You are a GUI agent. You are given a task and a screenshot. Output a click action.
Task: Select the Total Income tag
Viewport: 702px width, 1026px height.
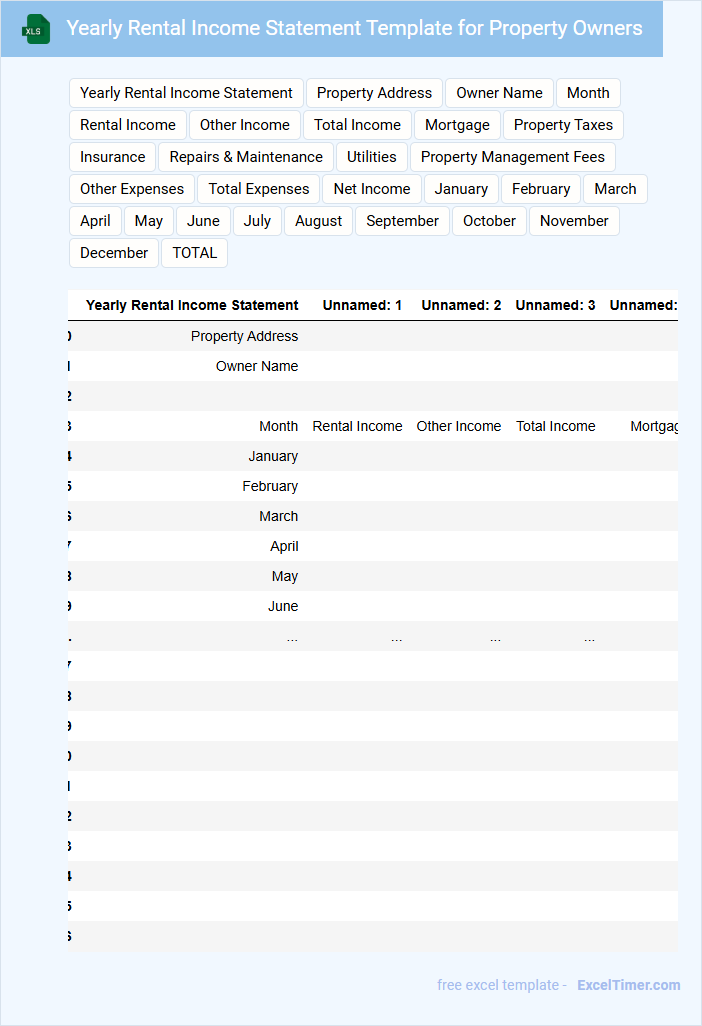click(x=357, y=125)
